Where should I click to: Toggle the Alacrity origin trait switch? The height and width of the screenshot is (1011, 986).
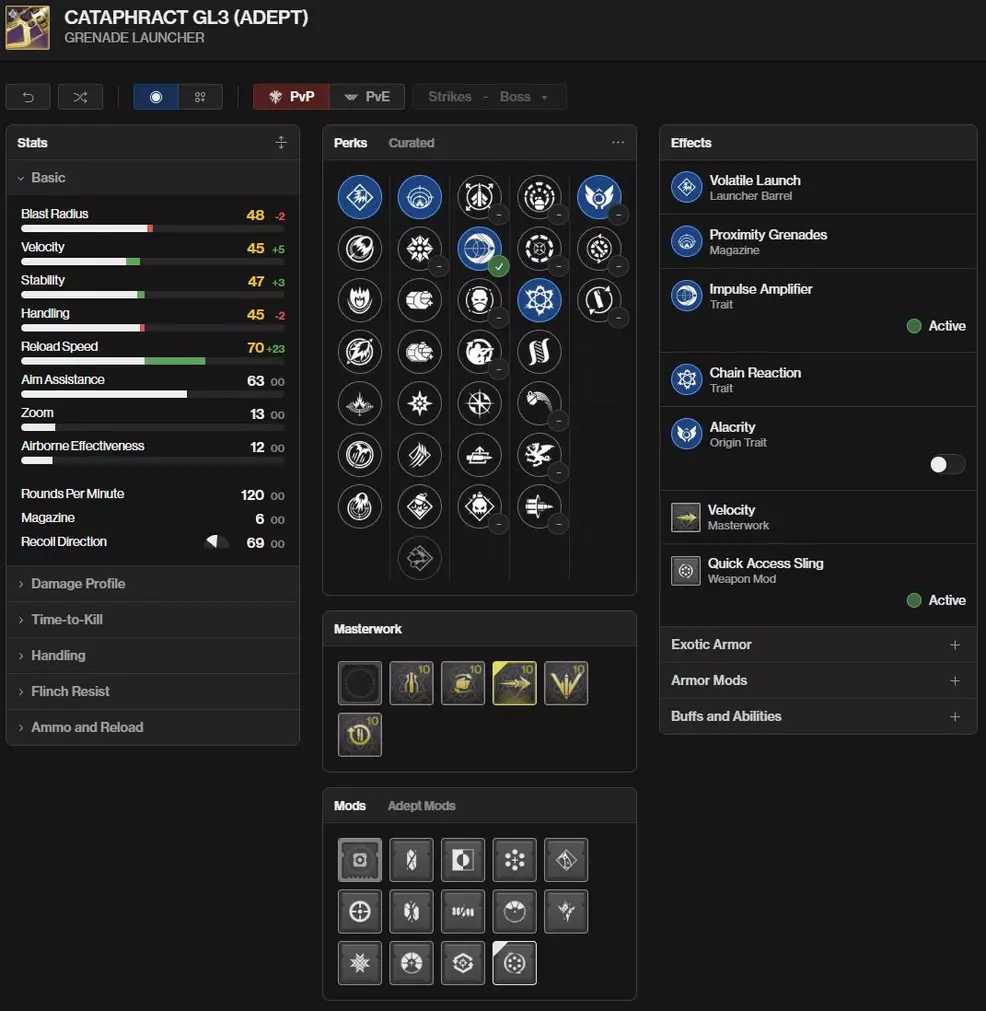947,464
